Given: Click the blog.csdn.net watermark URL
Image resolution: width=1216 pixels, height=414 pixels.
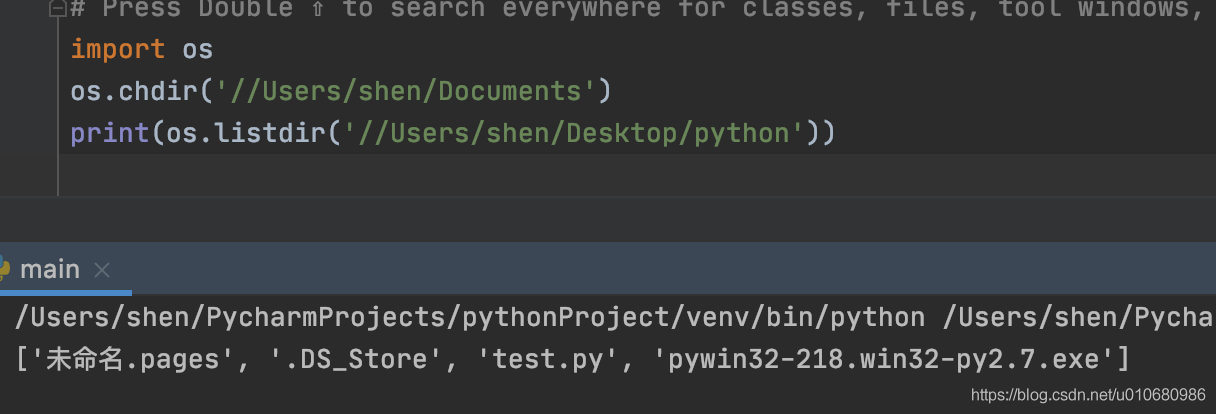Looking at the screenshot, I should pyautogui.click(x=1087, y=396).
